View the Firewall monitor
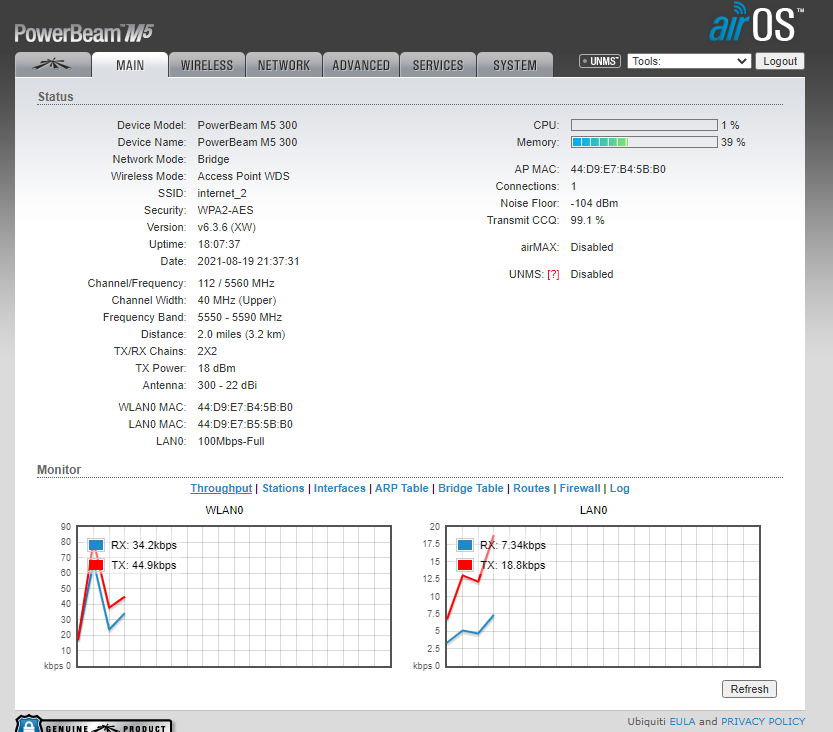This screenshot has height=732, width=833. 580,488
